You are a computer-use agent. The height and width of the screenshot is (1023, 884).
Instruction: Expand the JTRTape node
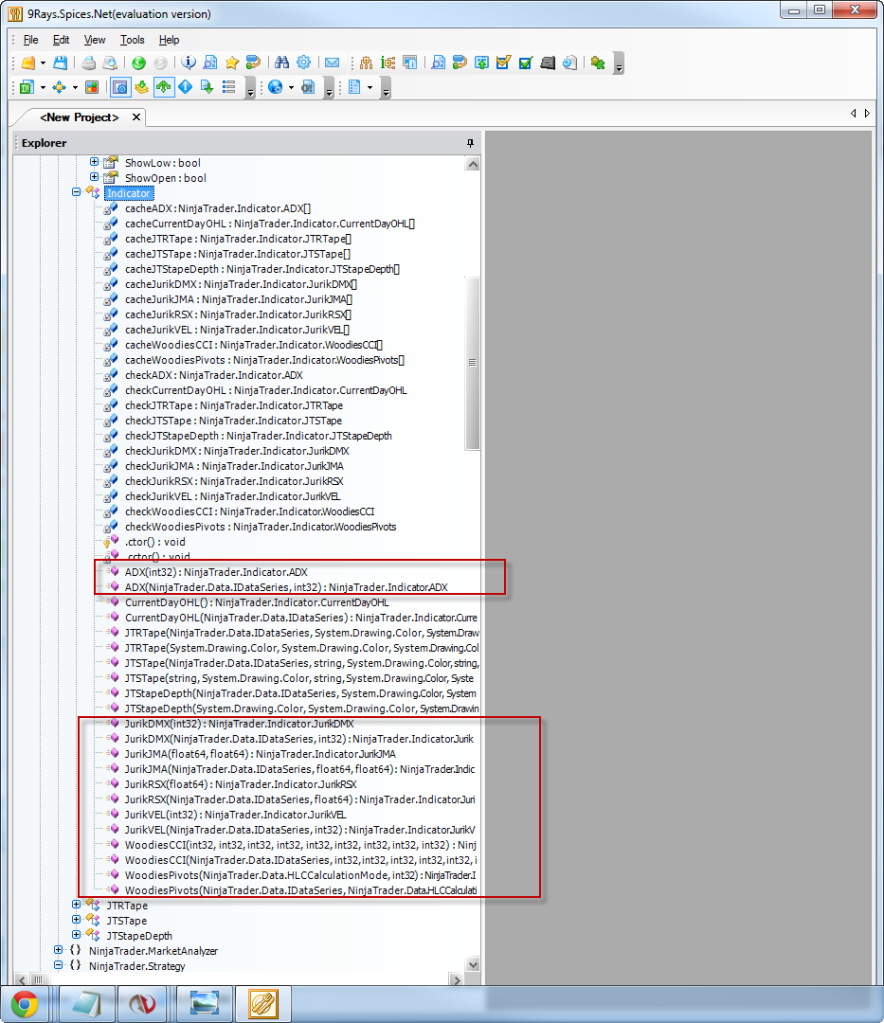(x=77, y=905)
